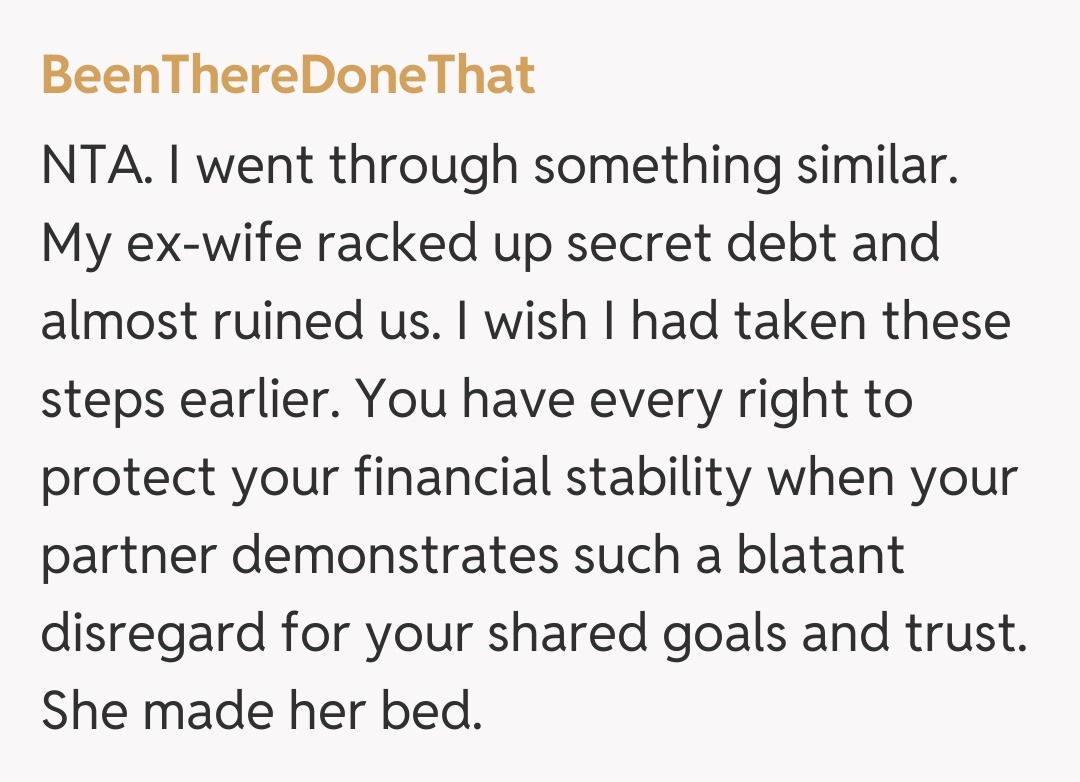This screenshot has height=782, width=1080.
Task: Open the BeenThereDoneThat user profile
Action: (288, 76)
